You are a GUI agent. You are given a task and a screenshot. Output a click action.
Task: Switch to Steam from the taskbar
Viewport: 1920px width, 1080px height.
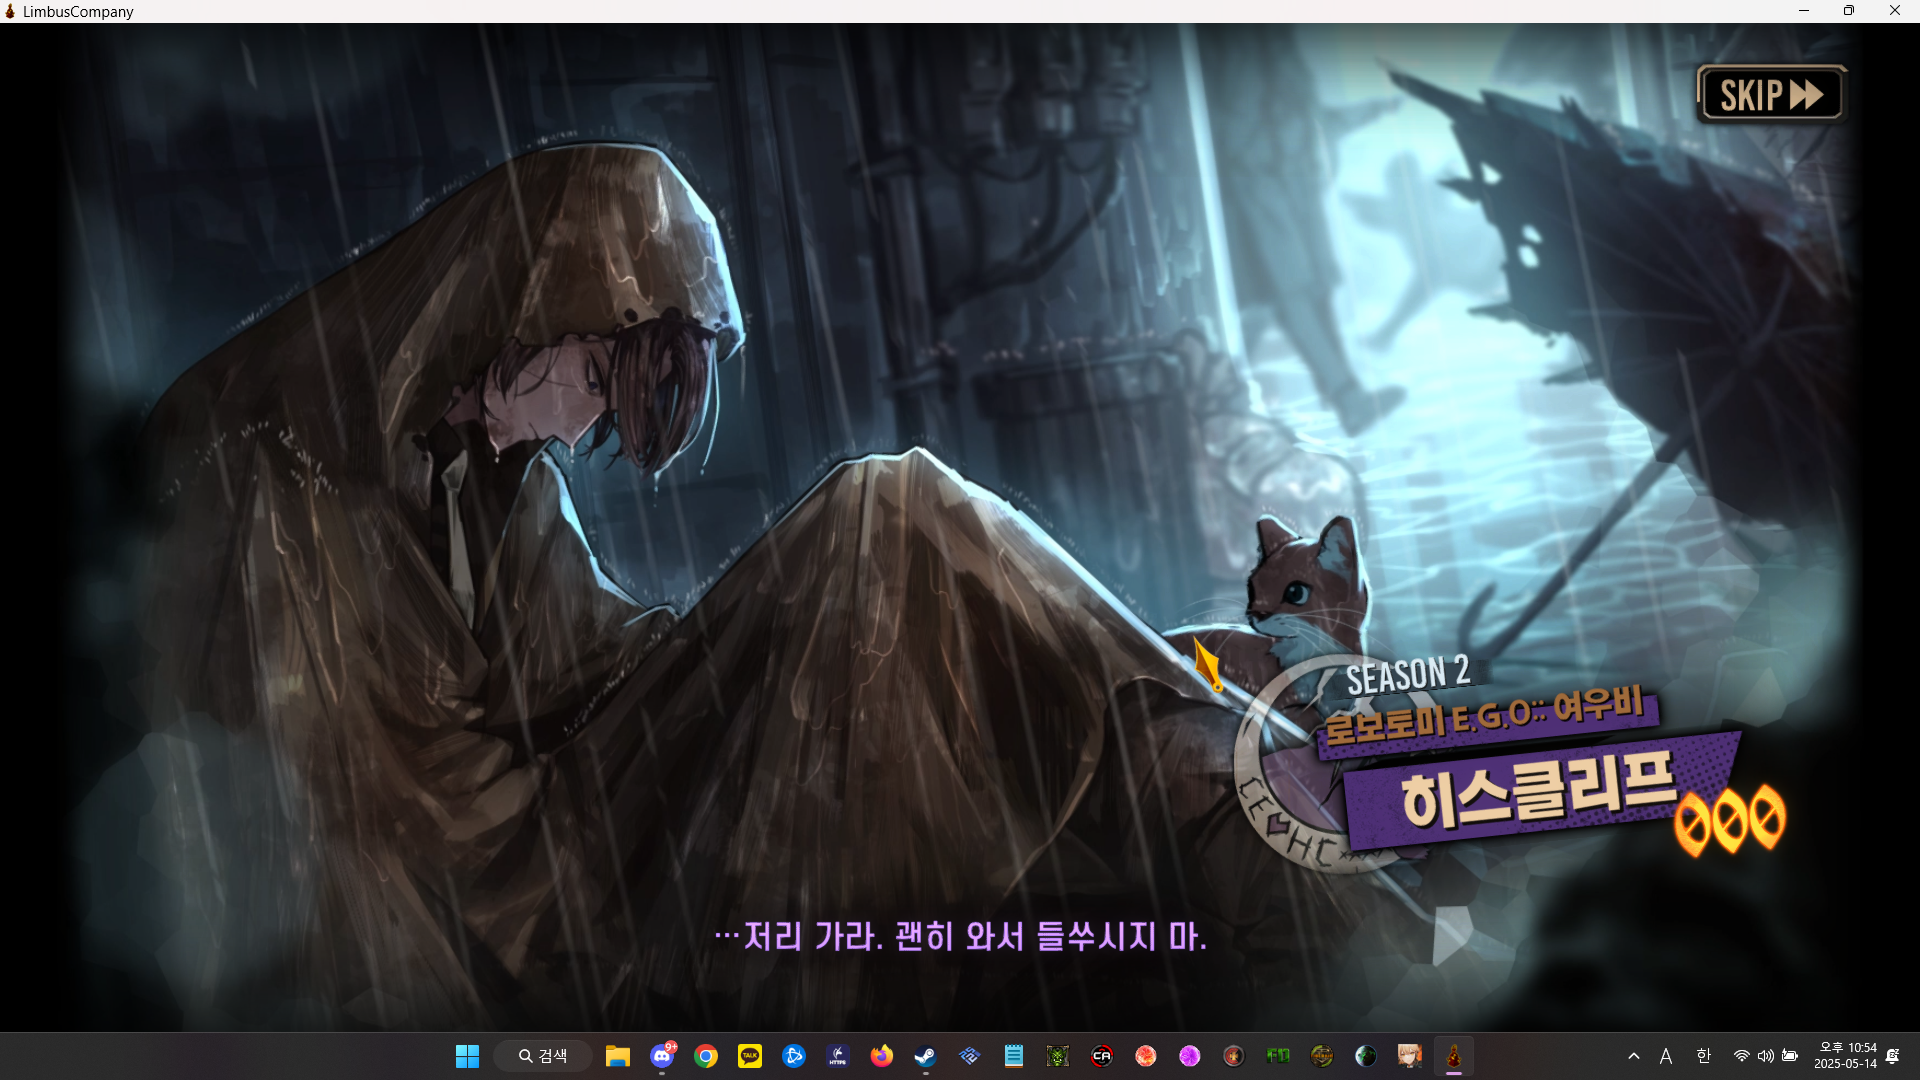tap(925, 1056)
